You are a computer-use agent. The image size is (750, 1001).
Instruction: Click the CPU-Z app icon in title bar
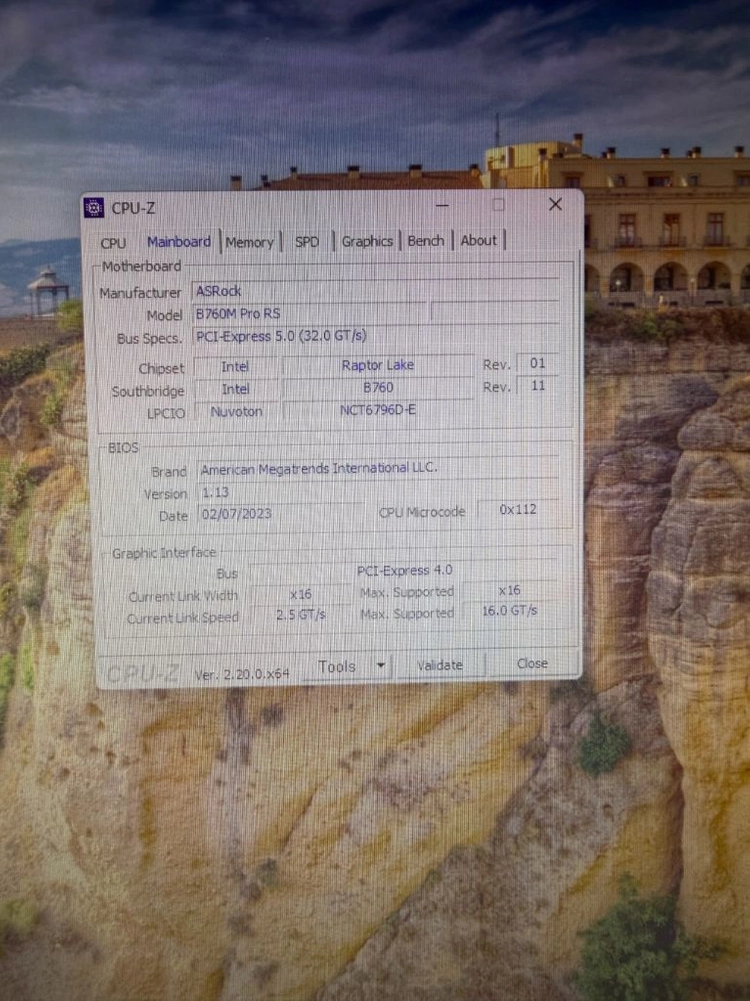click(x=94, y=207)
